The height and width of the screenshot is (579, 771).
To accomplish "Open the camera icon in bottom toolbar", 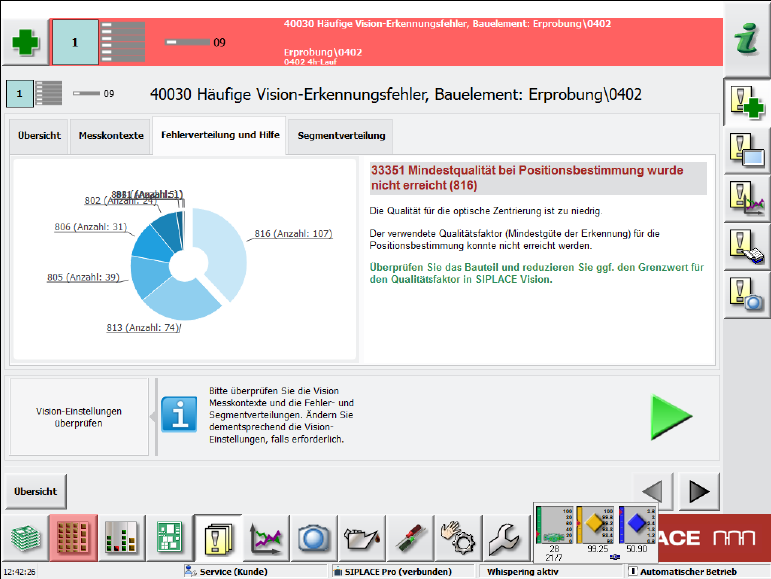I will point(314,538).
